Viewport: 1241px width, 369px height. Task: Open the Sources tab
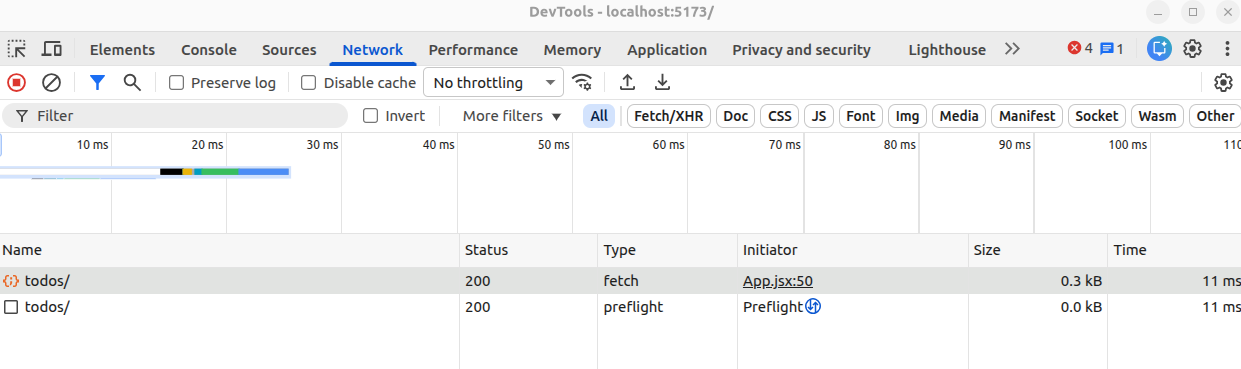(x=289, y=50)
